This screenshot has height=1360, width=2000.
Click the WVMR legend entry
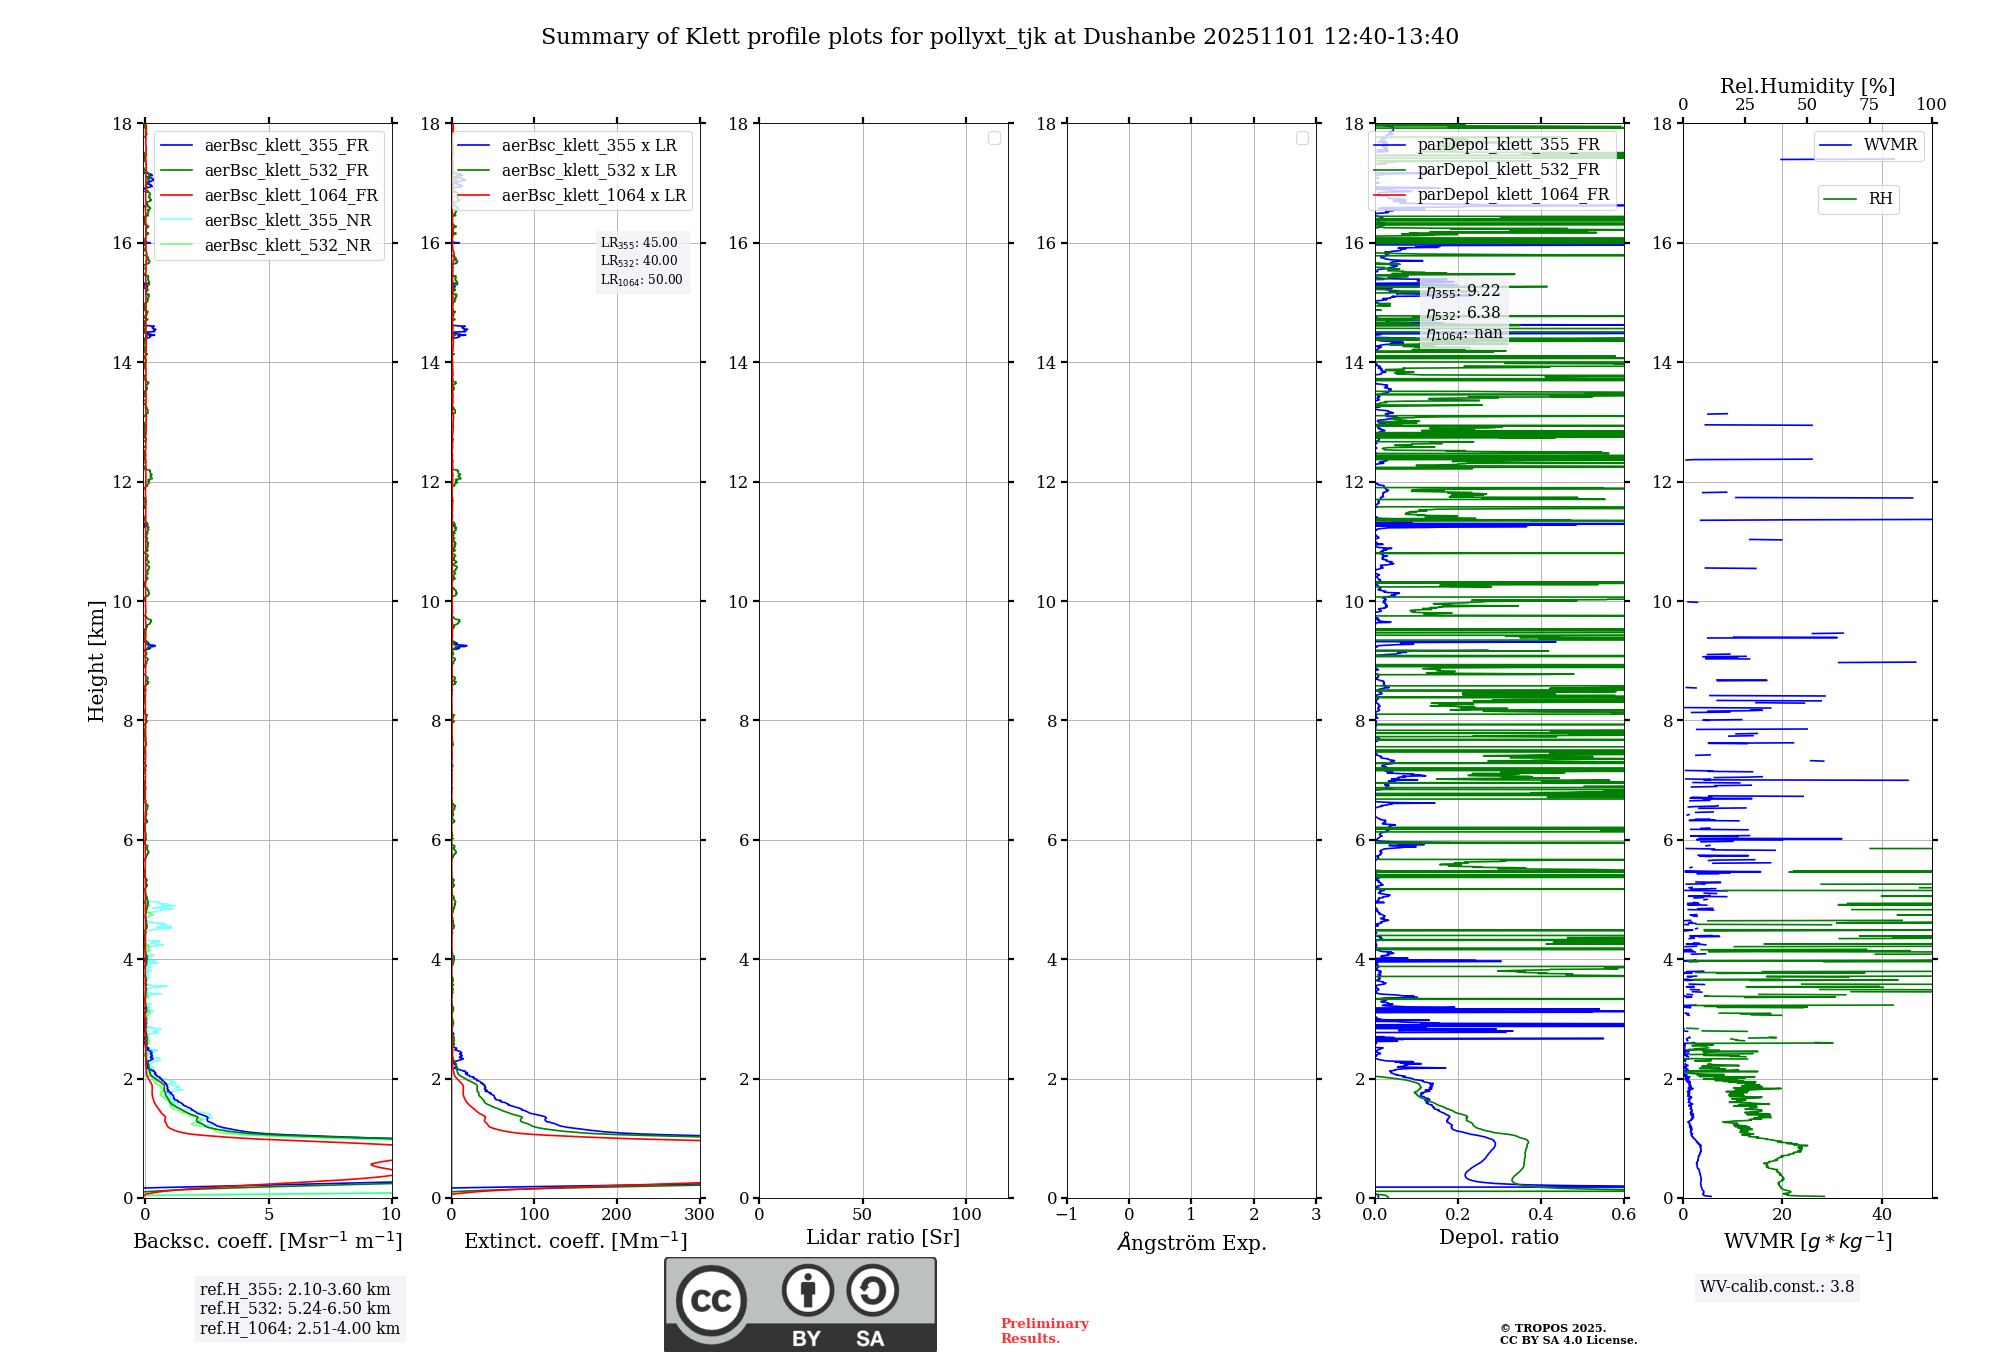pyautogui.click(x=1890, y=145)
